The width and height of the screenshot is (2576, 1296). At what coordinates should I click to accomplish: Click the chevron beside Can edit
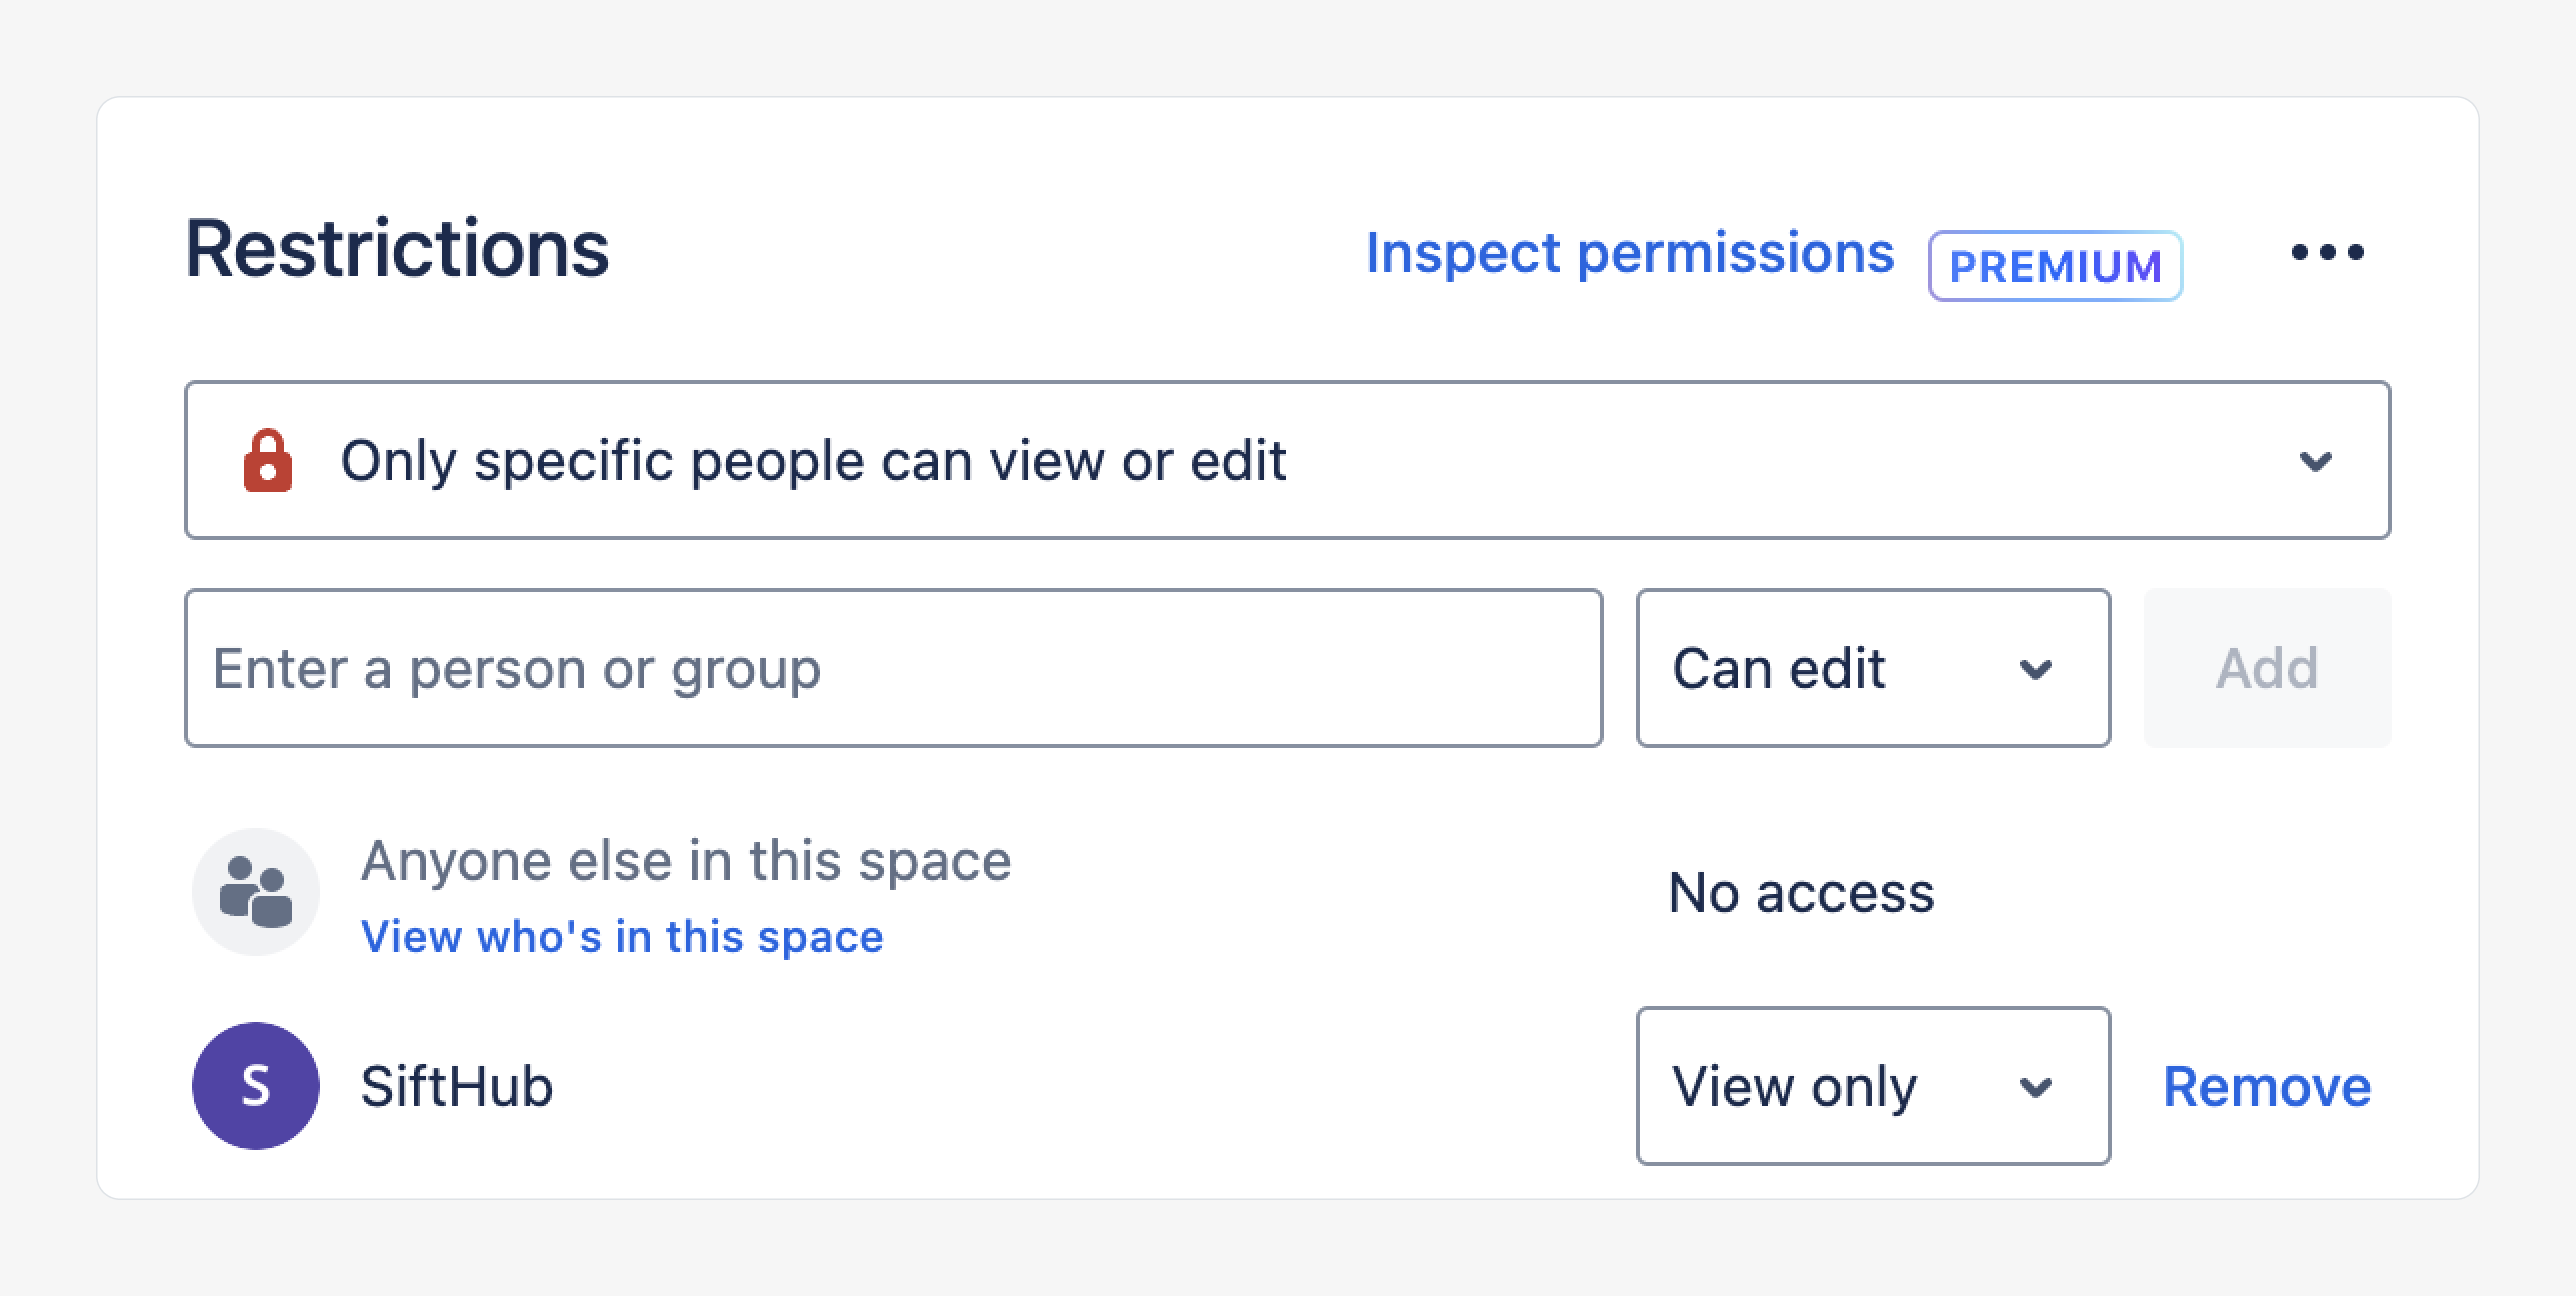pyautogui.click(x=2036, y=669)
